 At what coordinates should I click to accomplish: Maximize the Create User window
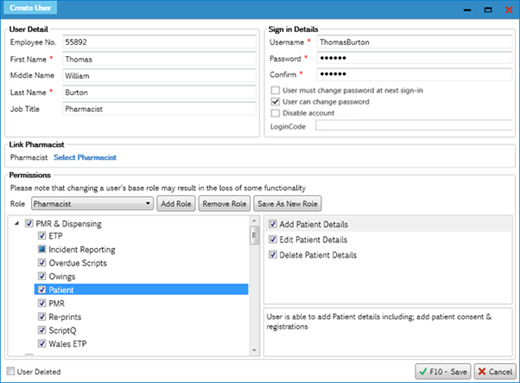click(488, 10)
